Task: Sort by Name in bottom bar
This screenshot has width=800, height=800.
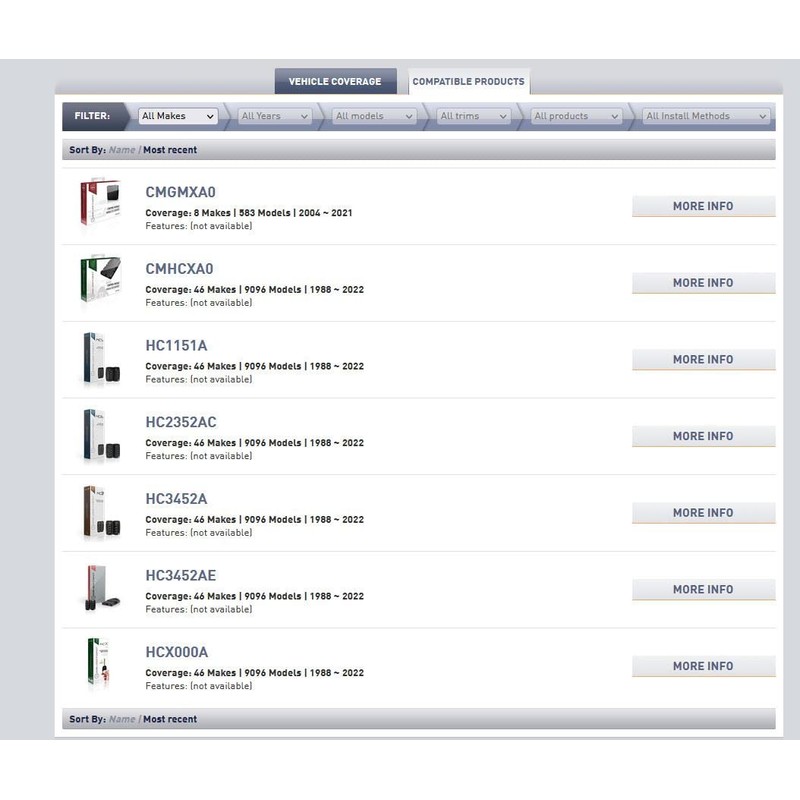Action: [x=122, y=719]
